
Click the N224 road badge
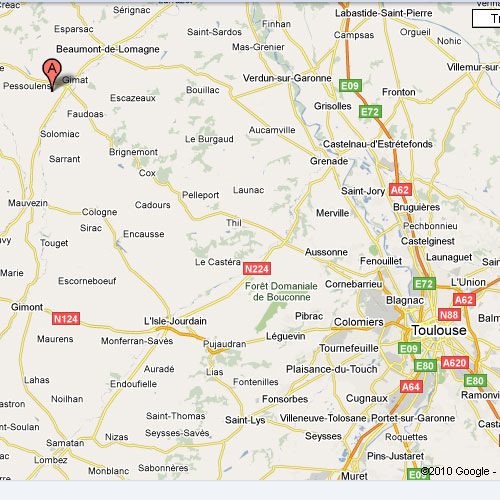tap(256, 269)
